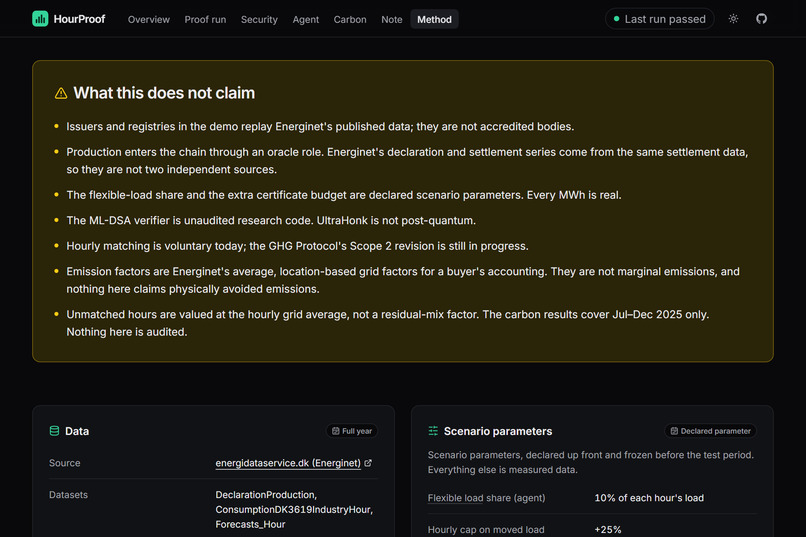Image resolution: width=806 pixels, height=537 pixels.
Task: Open the HourProof home link text
Action: 79,19
